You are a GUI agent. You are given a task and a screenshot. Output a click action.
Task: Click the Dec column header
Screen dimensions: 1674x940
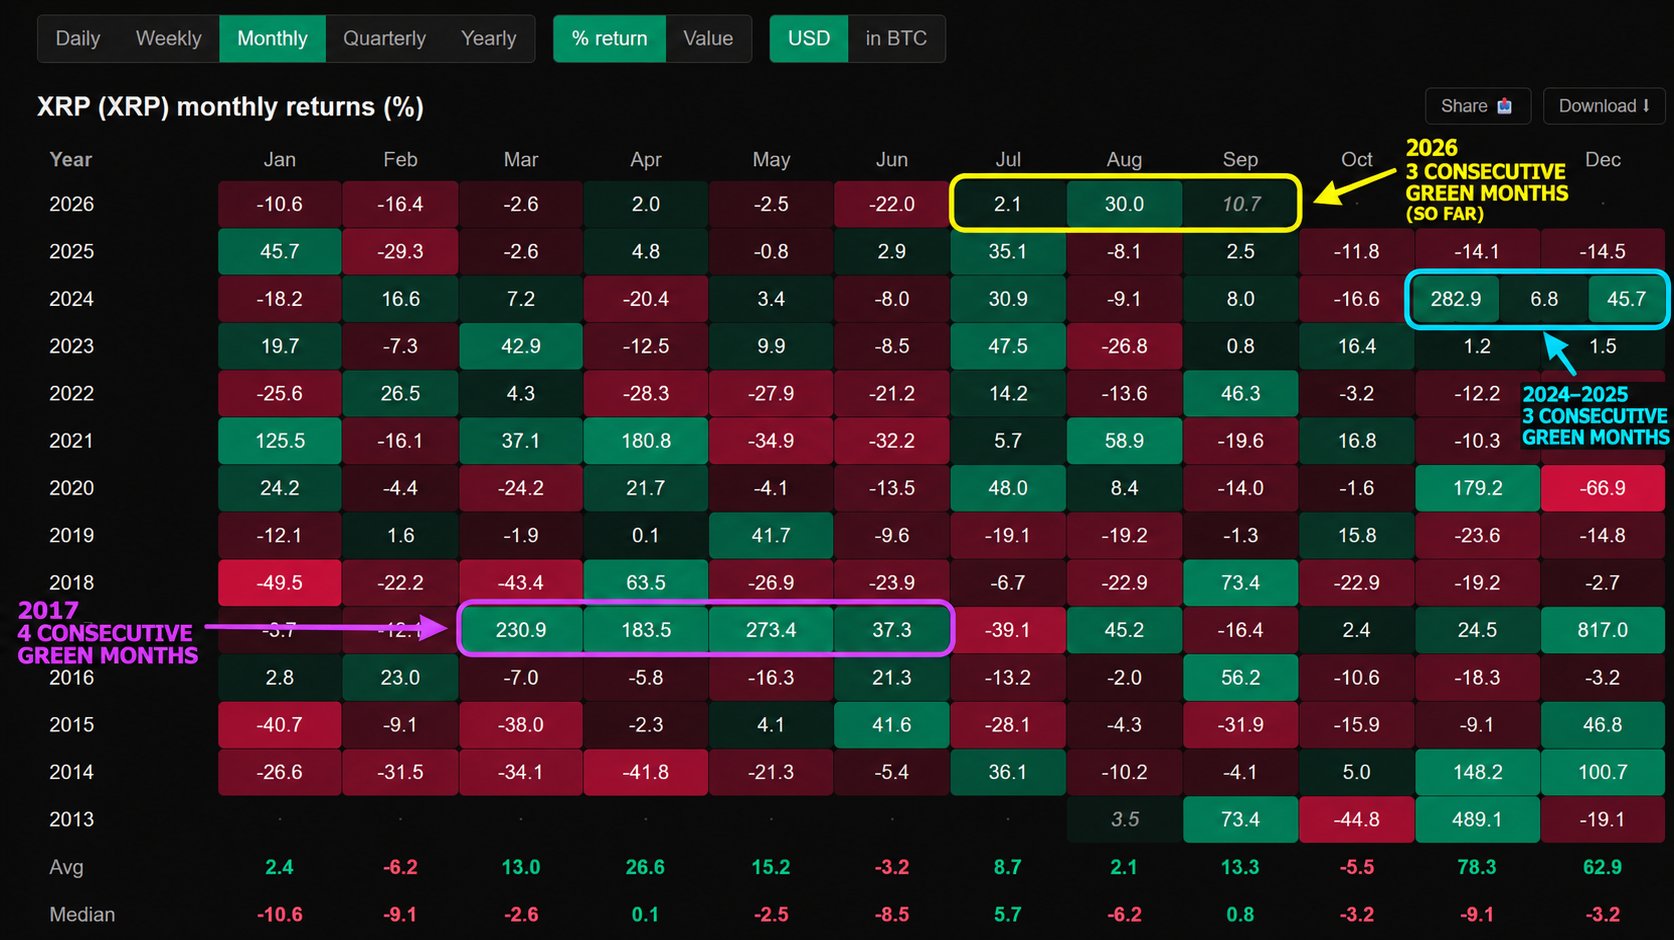pyautogui.click(x=1603, y=160)
